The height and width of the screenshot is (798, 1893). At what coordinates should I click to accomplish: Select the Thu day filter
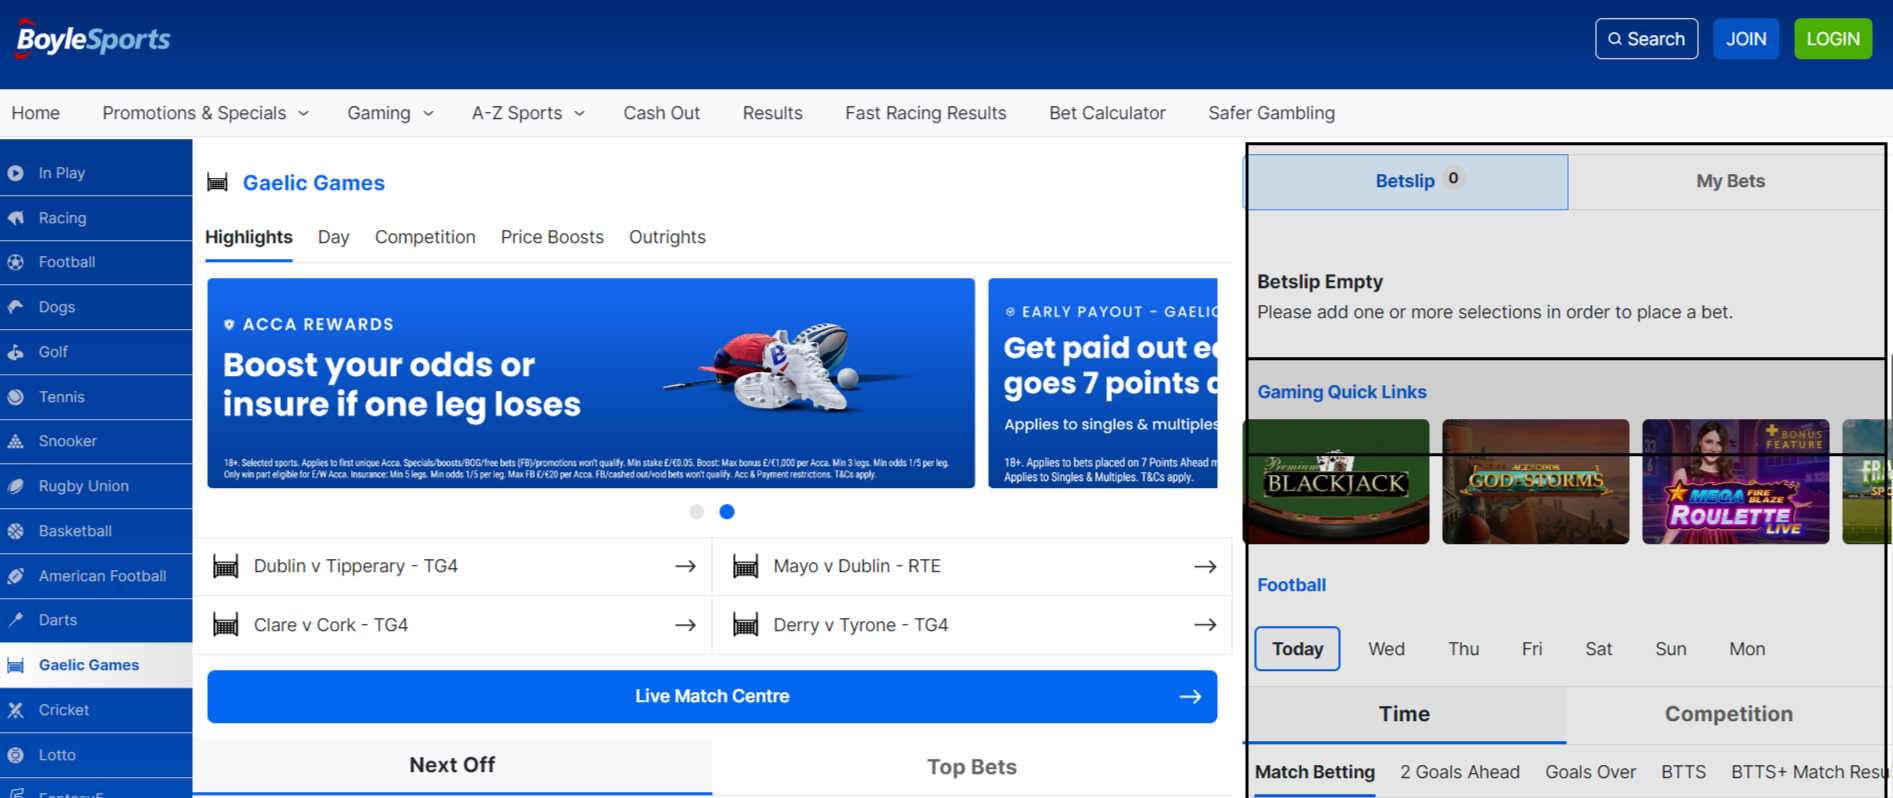point(1463,649)
